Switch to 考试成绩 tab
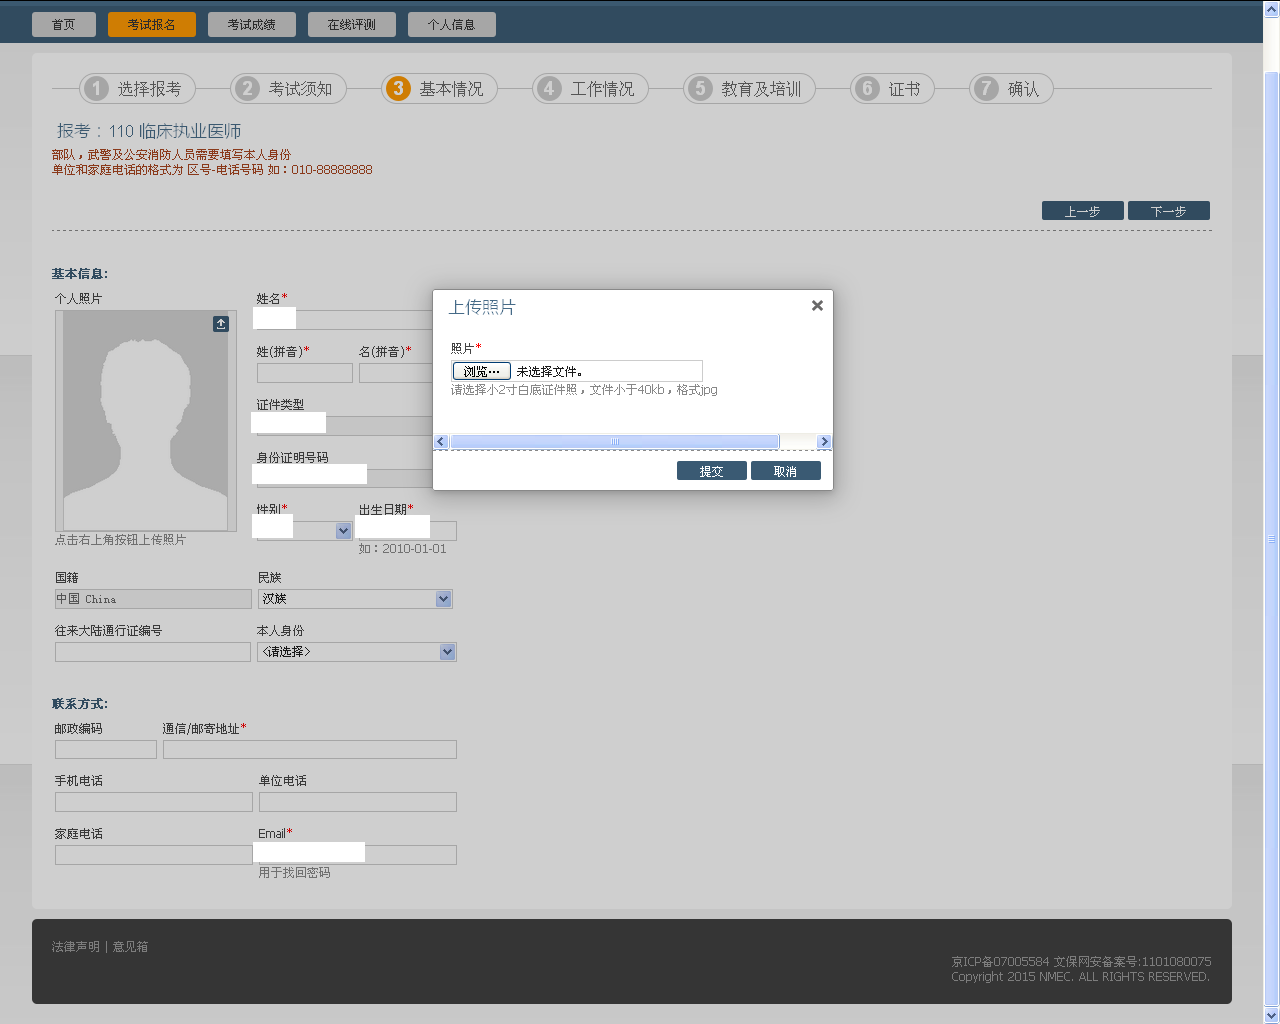The width and height of the screenshot is (1280, 1024). pos(252,25)
